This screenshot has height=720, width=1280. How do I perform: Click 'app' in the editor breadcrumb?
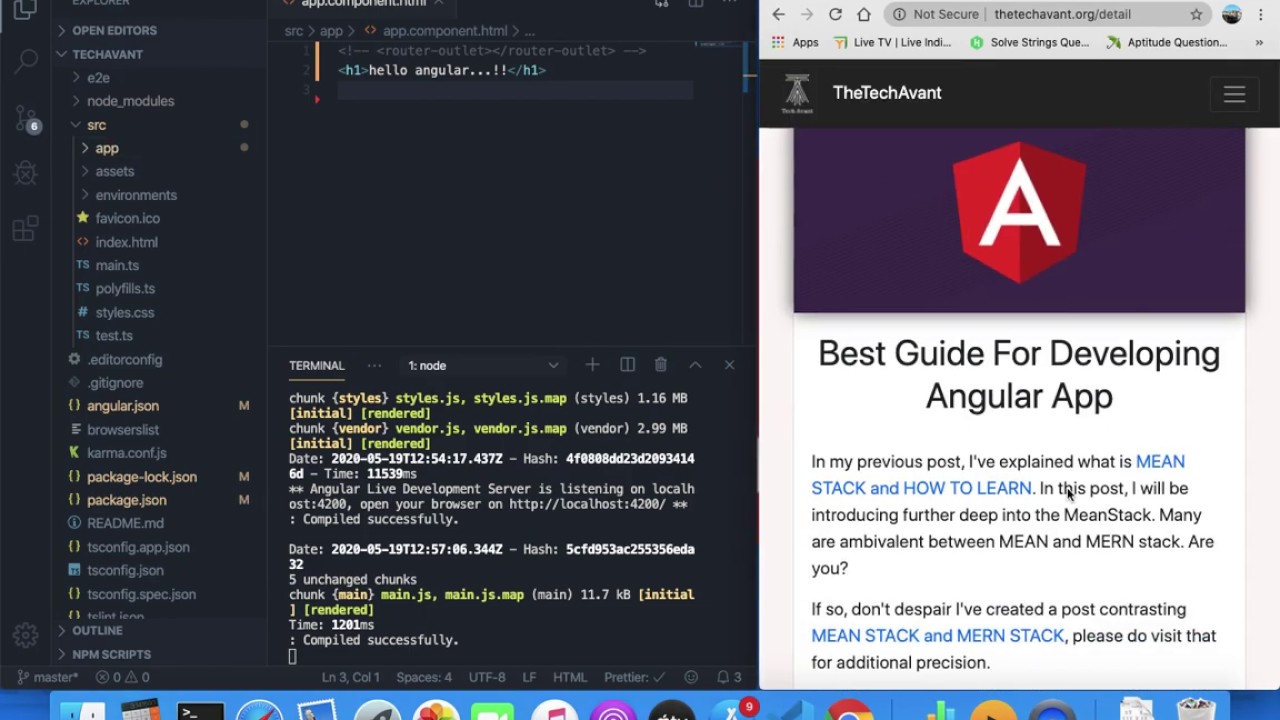point(331,31)
